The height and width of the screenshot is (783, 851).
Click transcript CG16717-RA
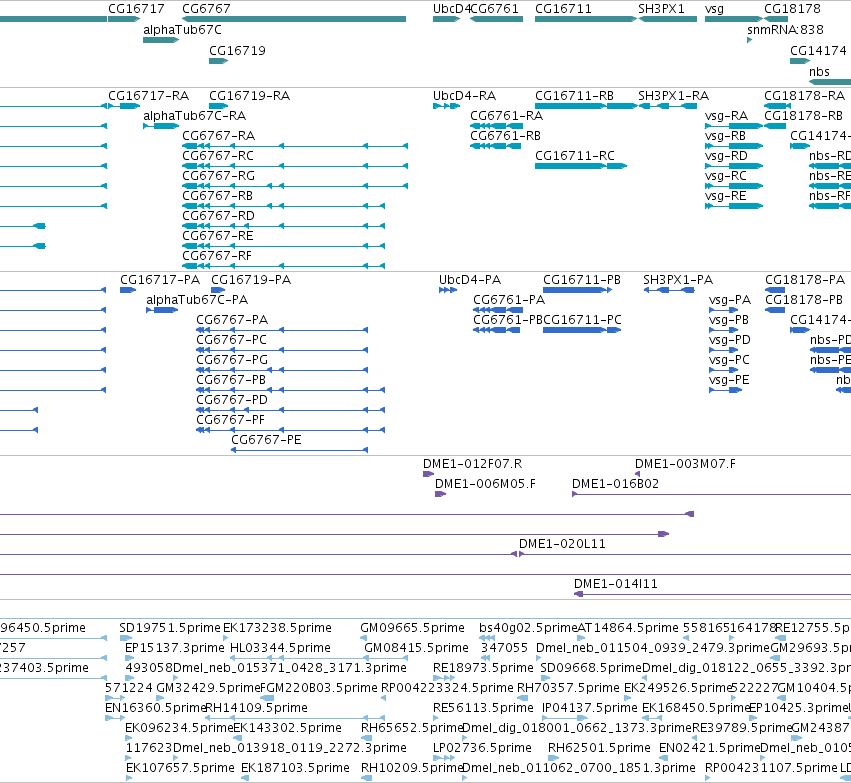tap(149, 96)
